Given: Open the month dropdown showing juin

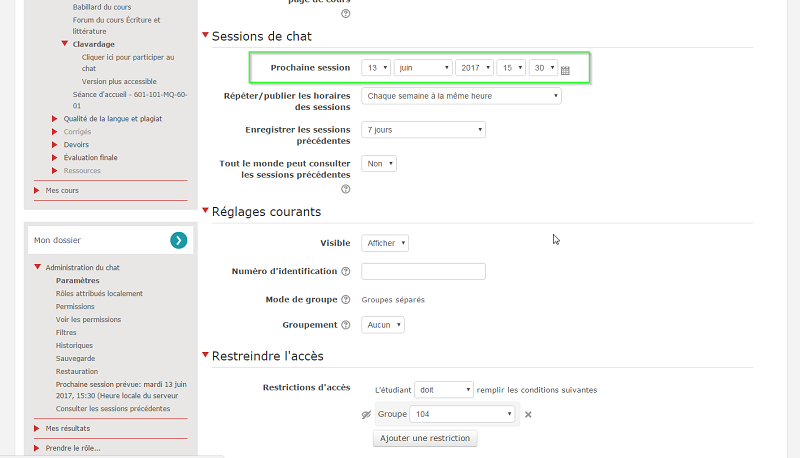Looking at the screenshot, I should point(422,68).
